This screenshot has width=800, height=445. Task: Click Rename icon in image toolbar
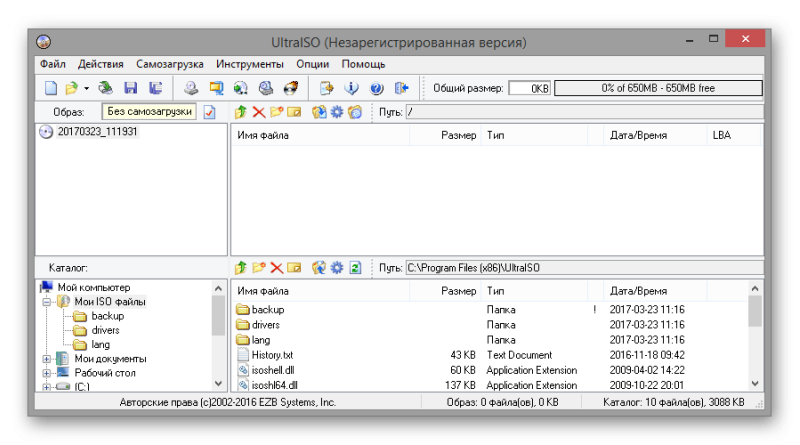pos(294,112)
